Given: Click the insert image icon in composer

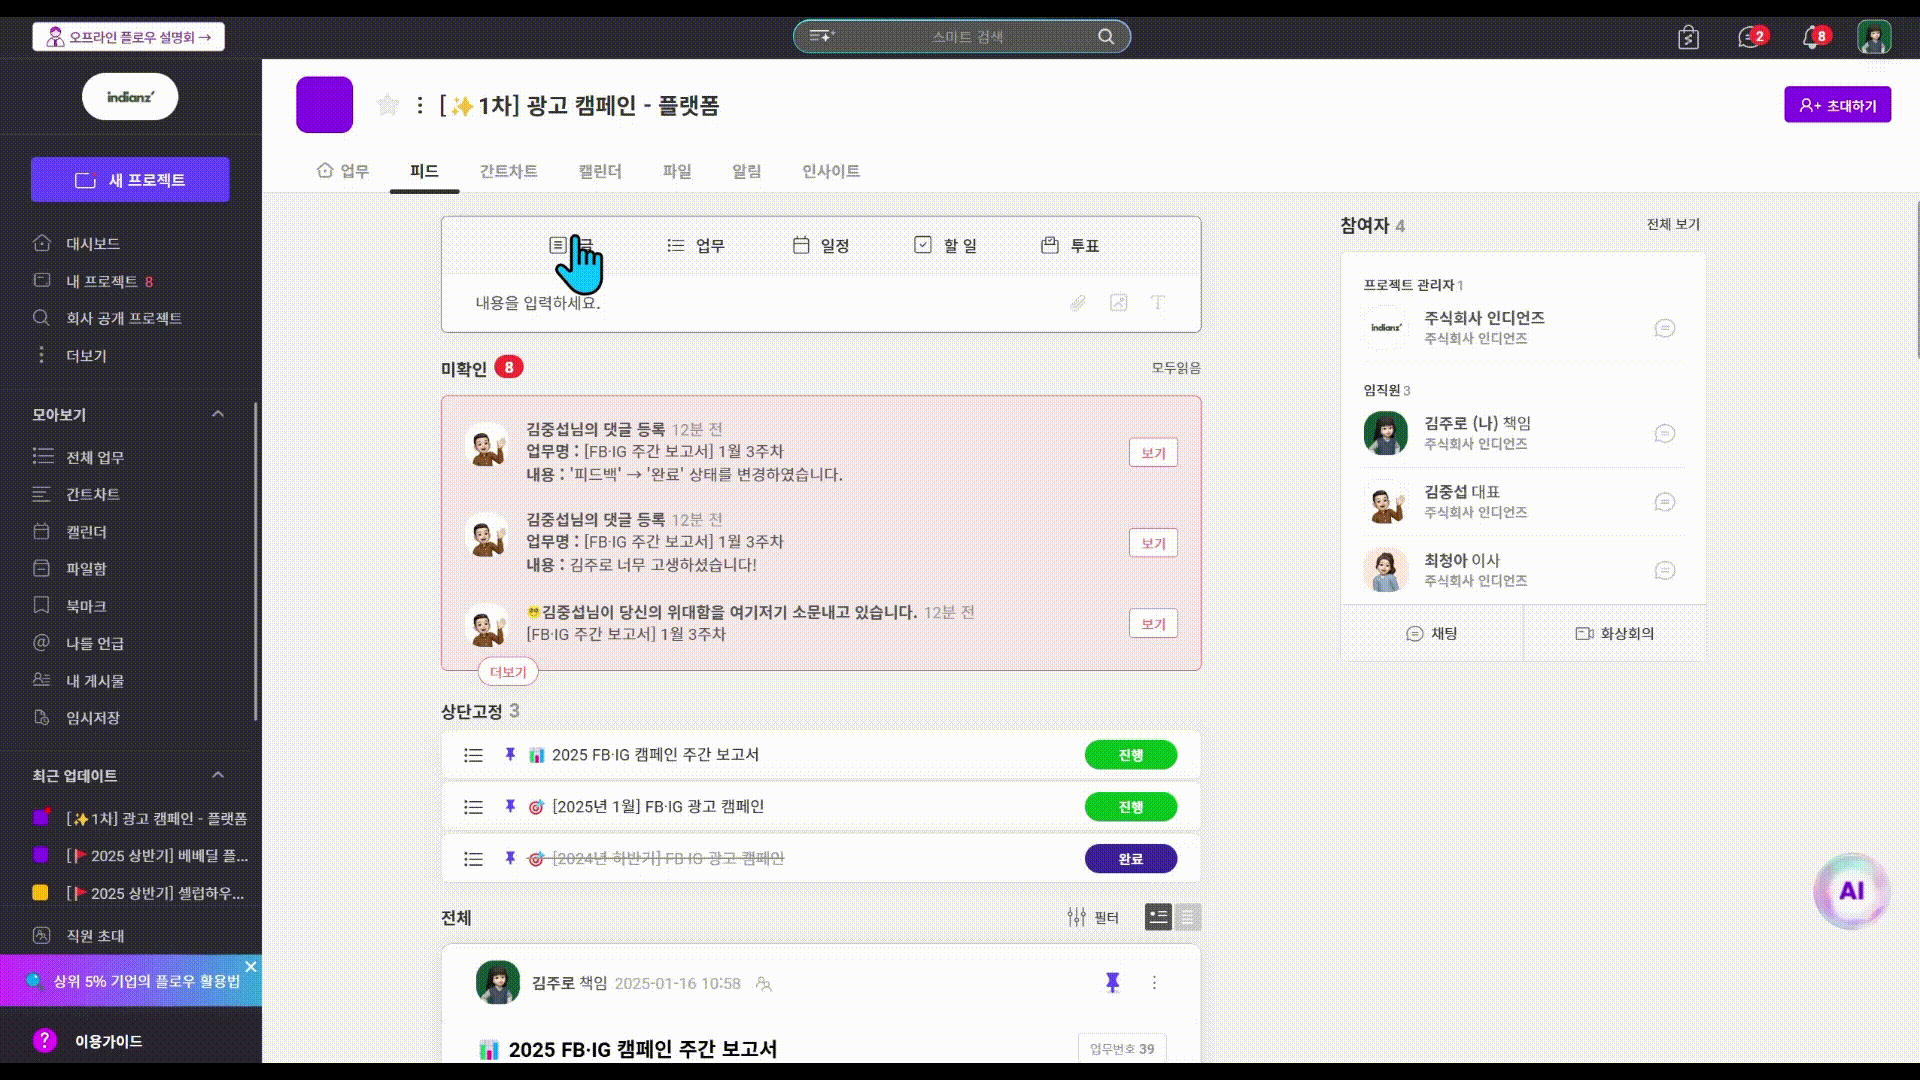Looking at the screenshot, I should pos(1118,303).
